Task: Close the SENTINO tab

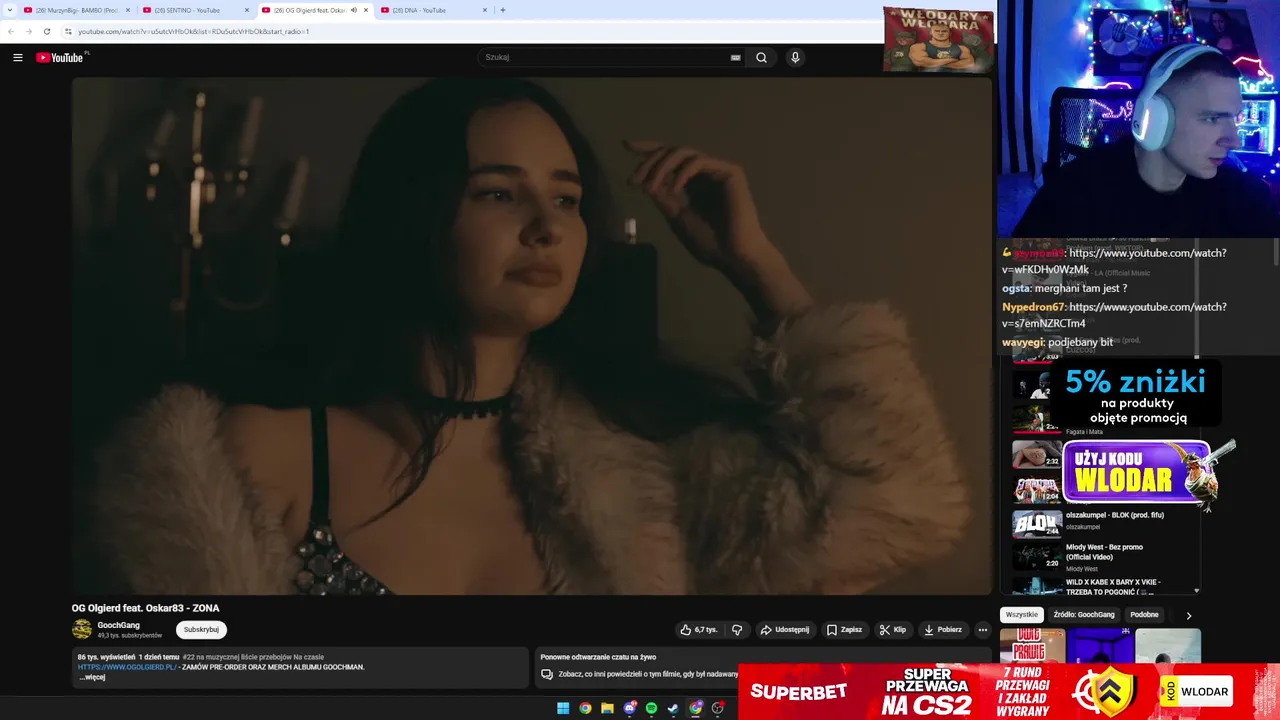Action: [247, 10]
